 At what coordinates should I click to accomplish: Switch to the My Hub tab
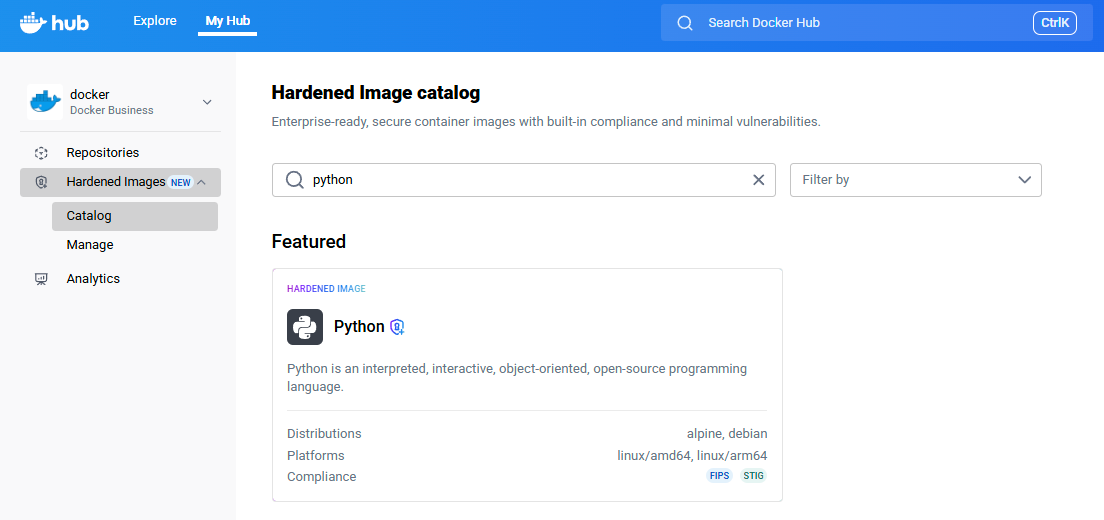pyautogui.click(x=227, y=21)
